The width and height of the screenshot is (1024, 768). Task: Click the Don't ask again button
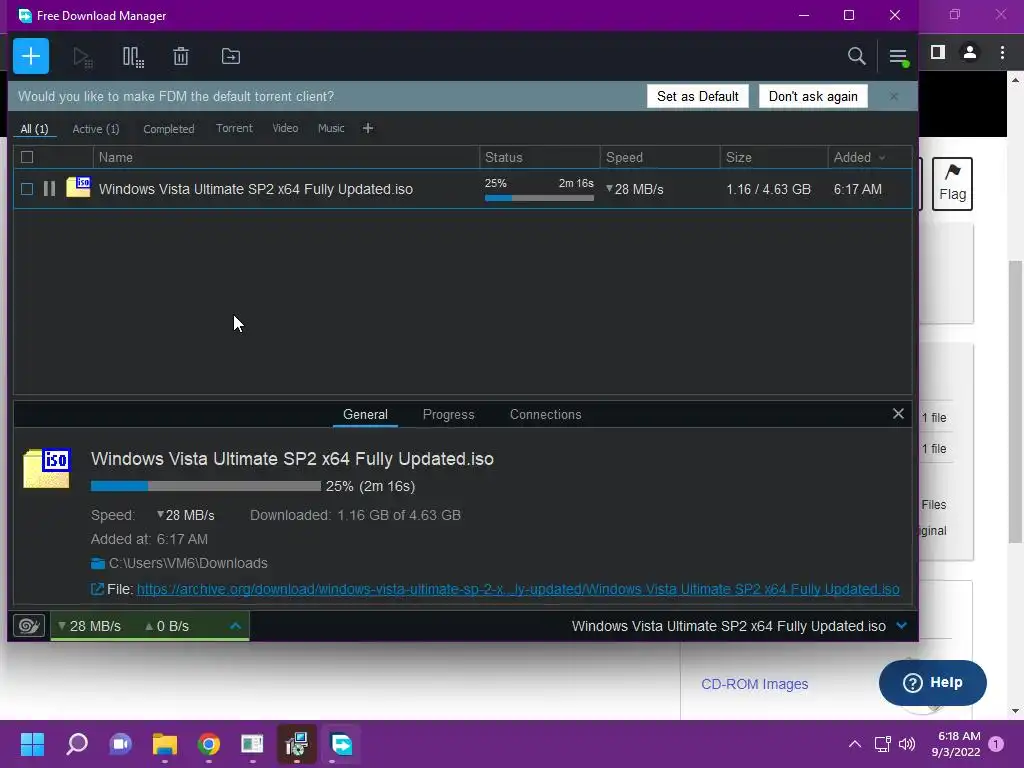(813, 96)
